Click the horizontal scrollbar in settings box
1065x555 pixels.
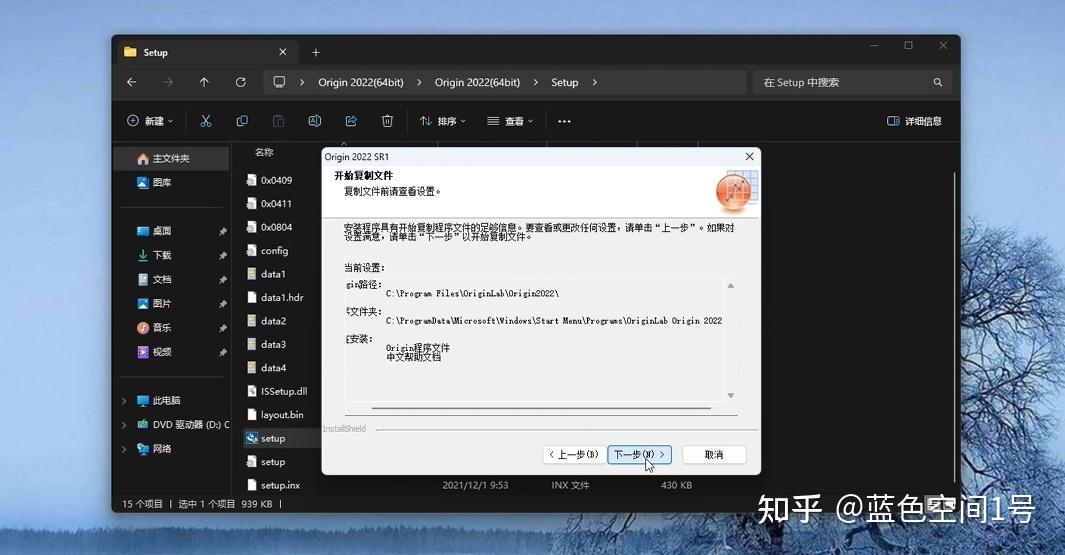pyautogui.click(x=541, y=408)
